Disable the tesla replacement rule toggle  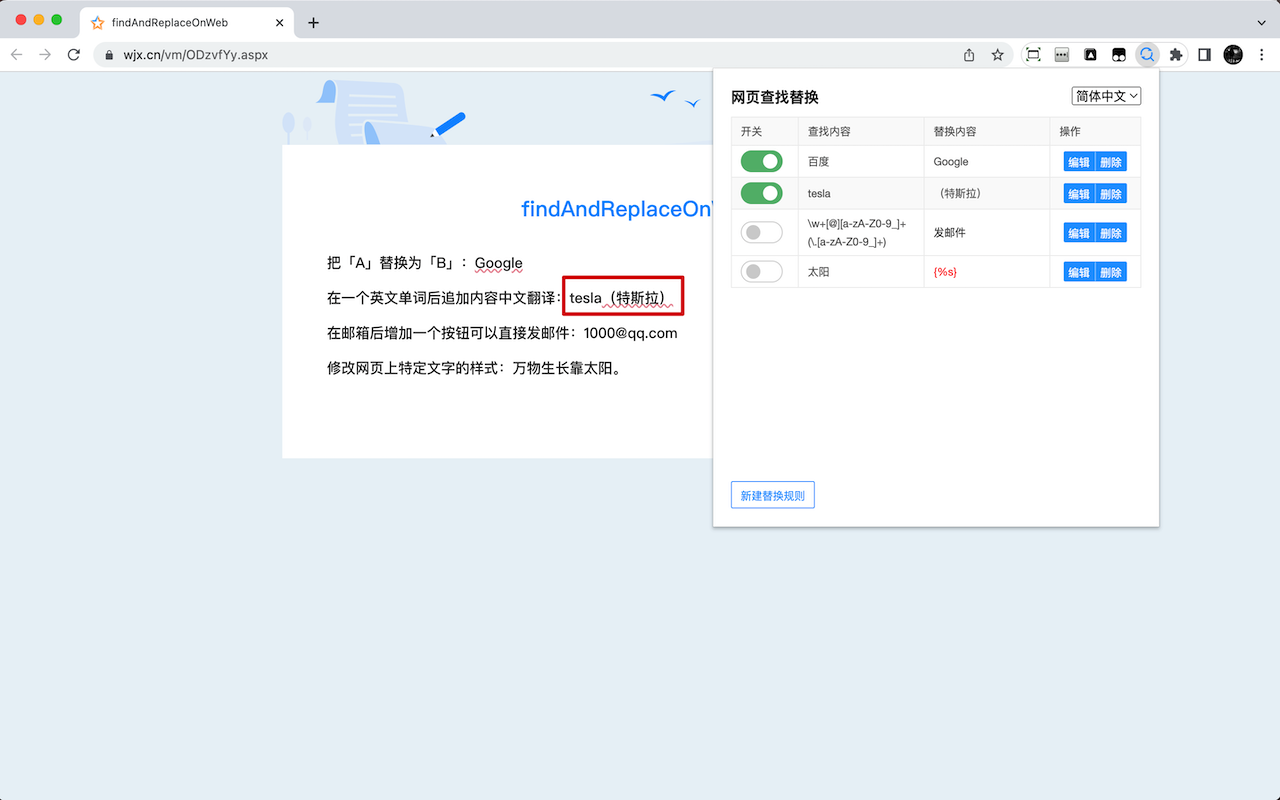click(x=761, y=193)
